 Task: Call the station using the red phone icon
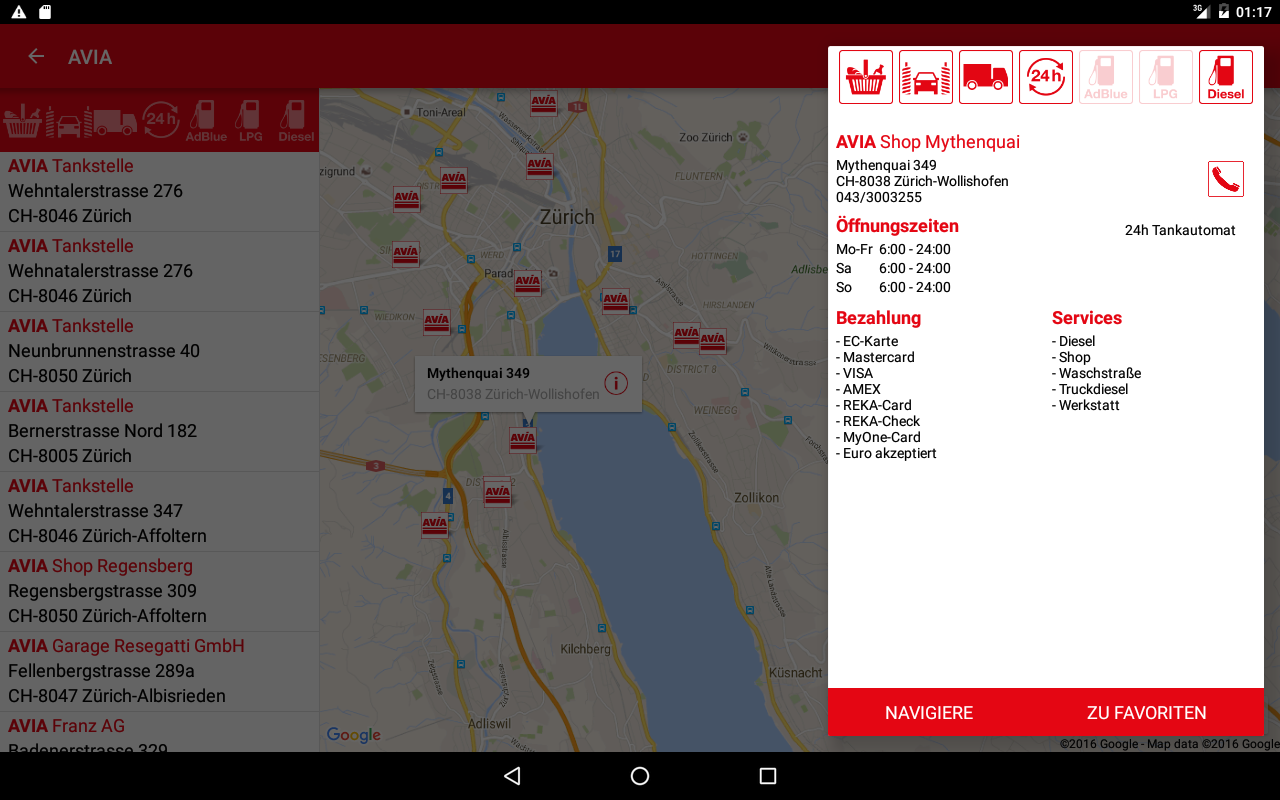[1226, 179]
